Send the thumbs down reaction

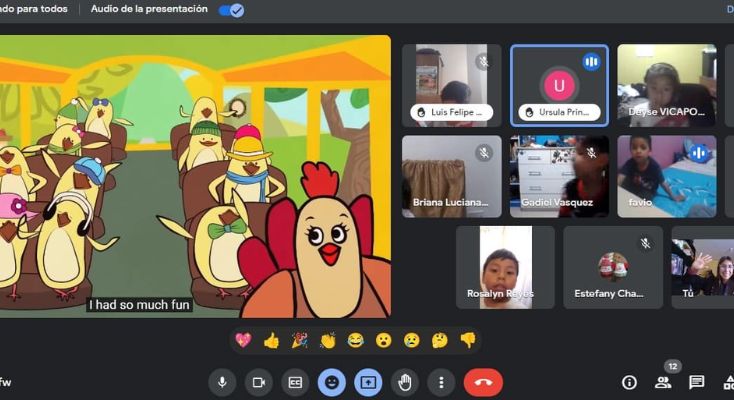[x=467, y=340]
